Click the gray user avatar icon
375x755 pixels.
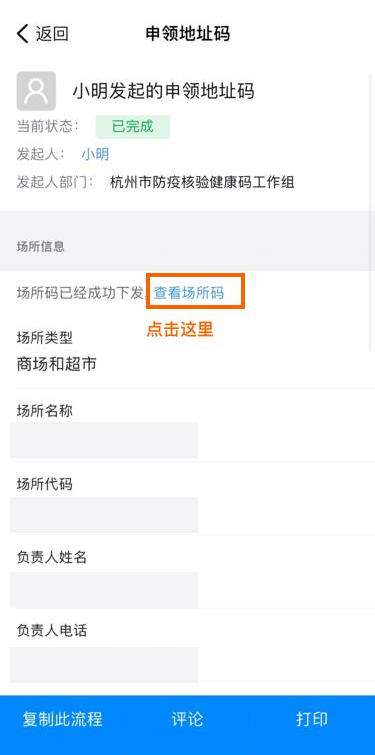click(36, 91)
